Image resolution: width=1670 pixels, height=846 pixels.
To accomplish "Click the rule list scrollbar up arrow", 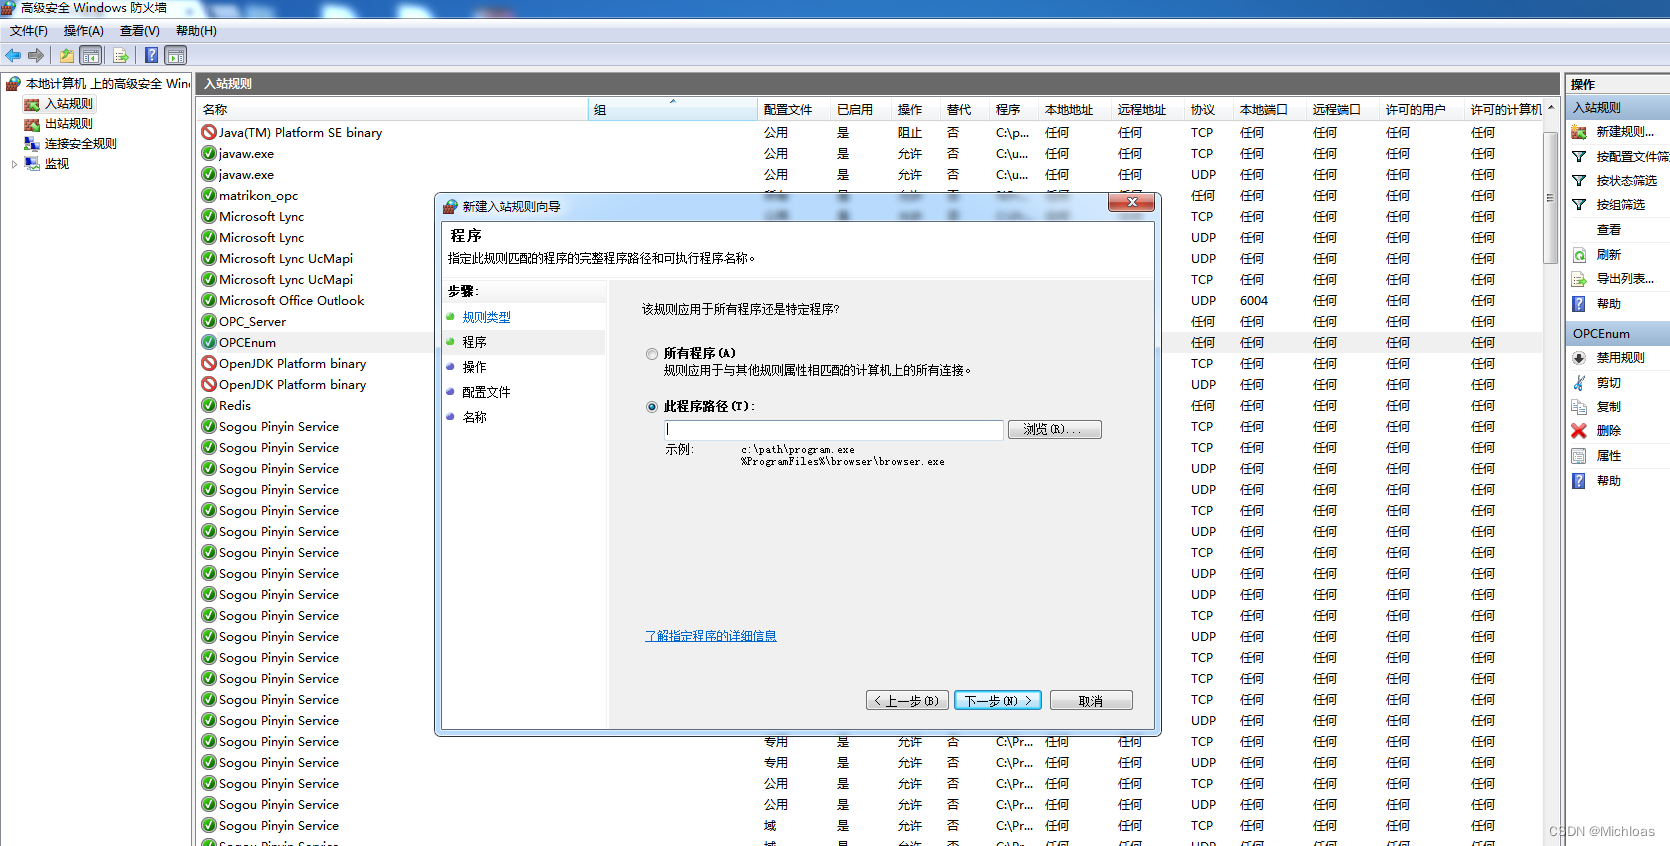I will (x=1551, y=108).
